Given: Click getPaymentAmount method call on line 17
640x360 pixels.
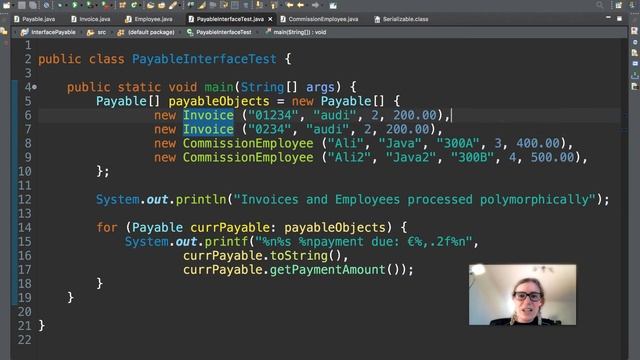Looking at the screenshot, I should (x=328, y=270).
